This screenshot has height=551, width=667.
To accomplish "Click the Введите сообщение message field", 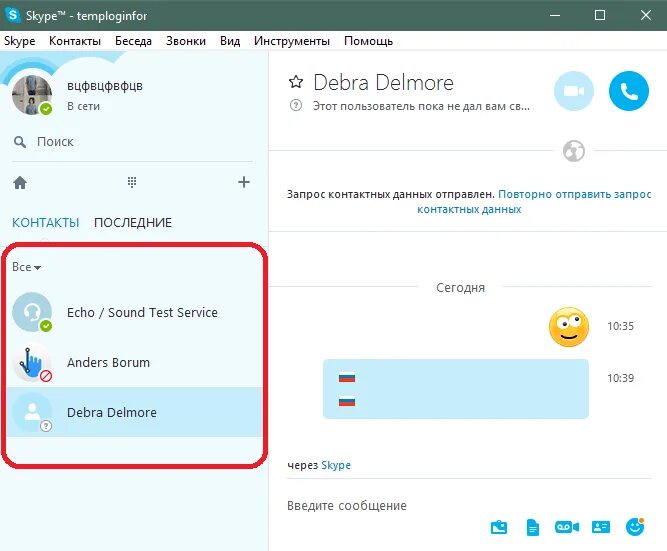I will tap(469, 505).
